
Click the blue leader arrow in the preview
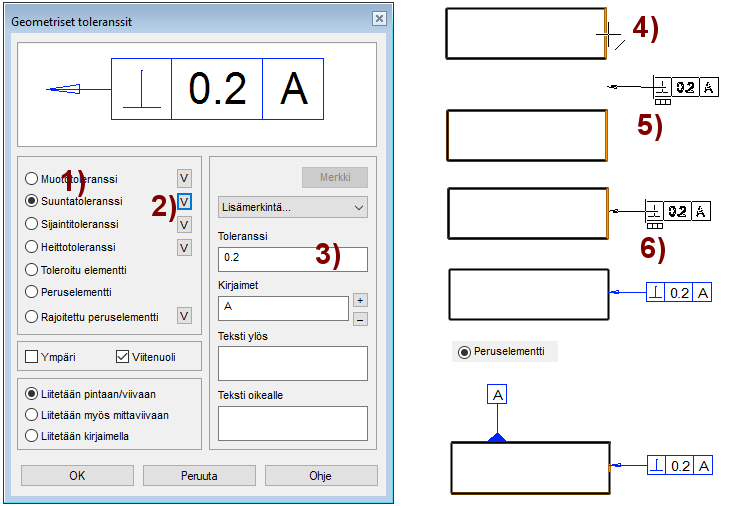tap(65, 90)
